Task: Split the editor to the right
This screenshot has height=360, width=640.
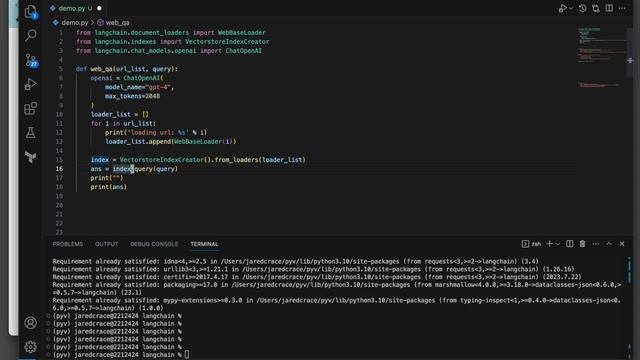Action: (609, 8)
